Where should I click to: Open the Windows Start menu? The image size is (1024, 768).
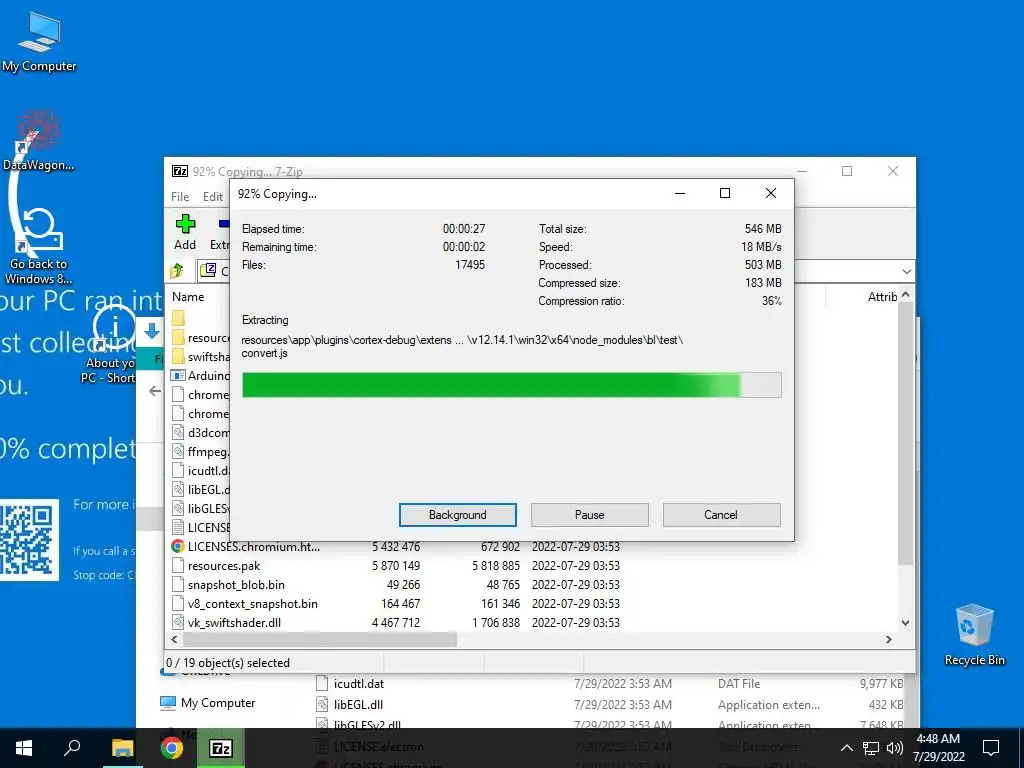[24, 748]
